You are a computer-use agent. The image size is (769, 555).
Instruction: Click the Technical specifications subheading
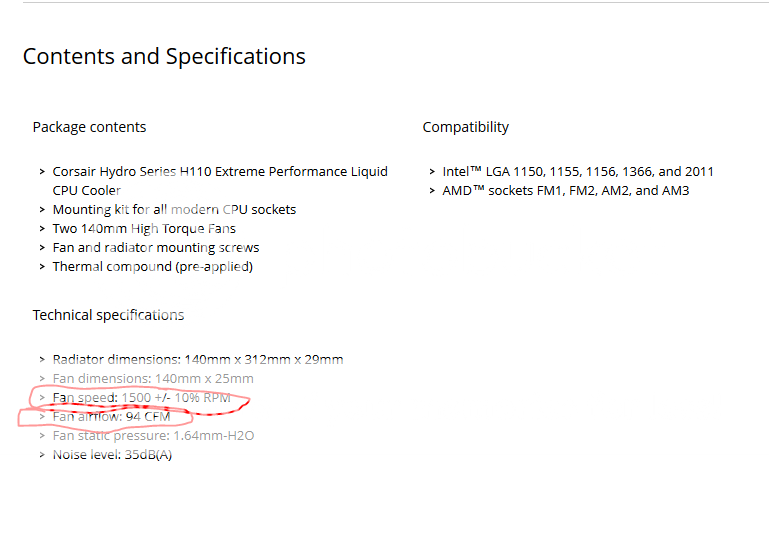pyautogui.click(x=108, y=315)
